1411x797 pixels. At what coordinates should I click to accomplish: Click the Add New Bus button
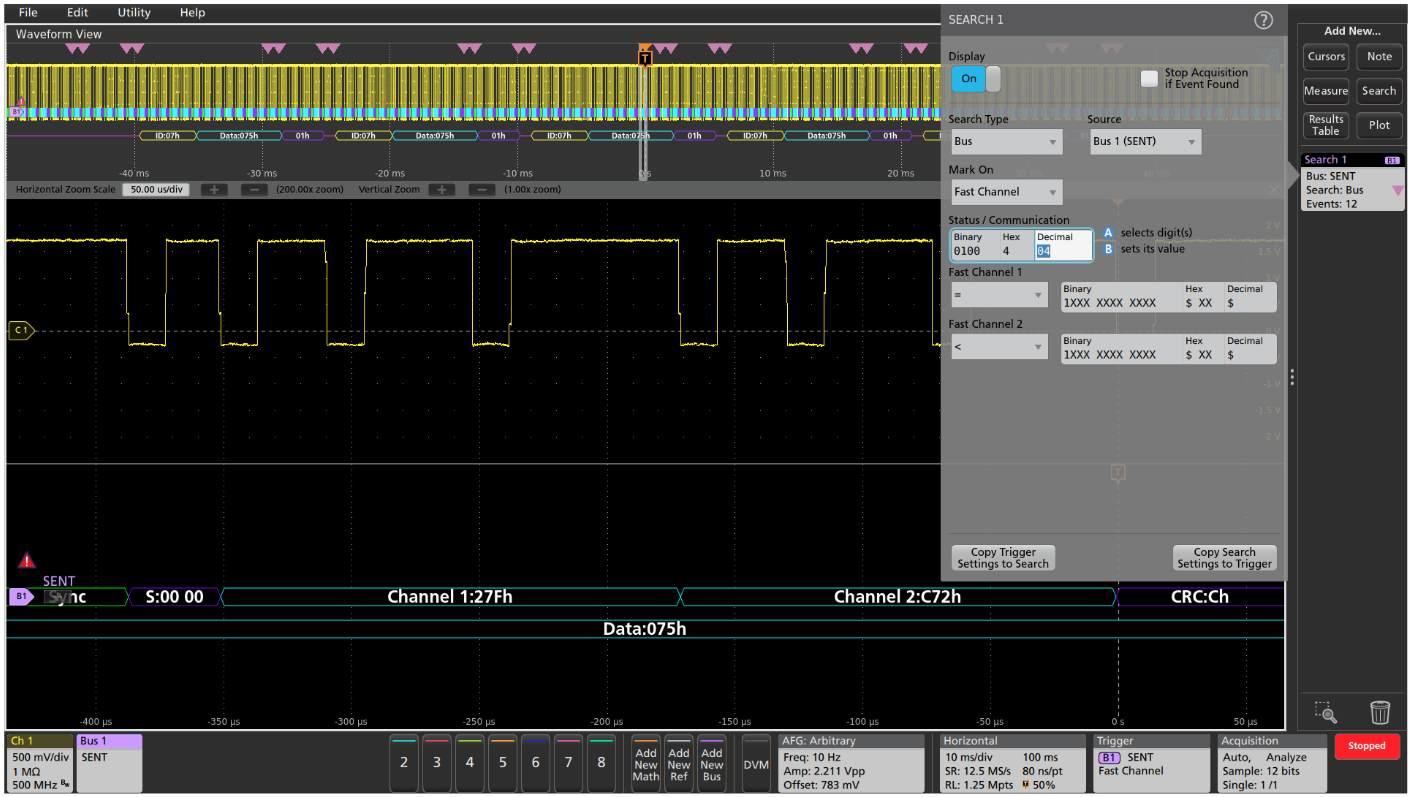pyautogui.click(x=711, y=763)
